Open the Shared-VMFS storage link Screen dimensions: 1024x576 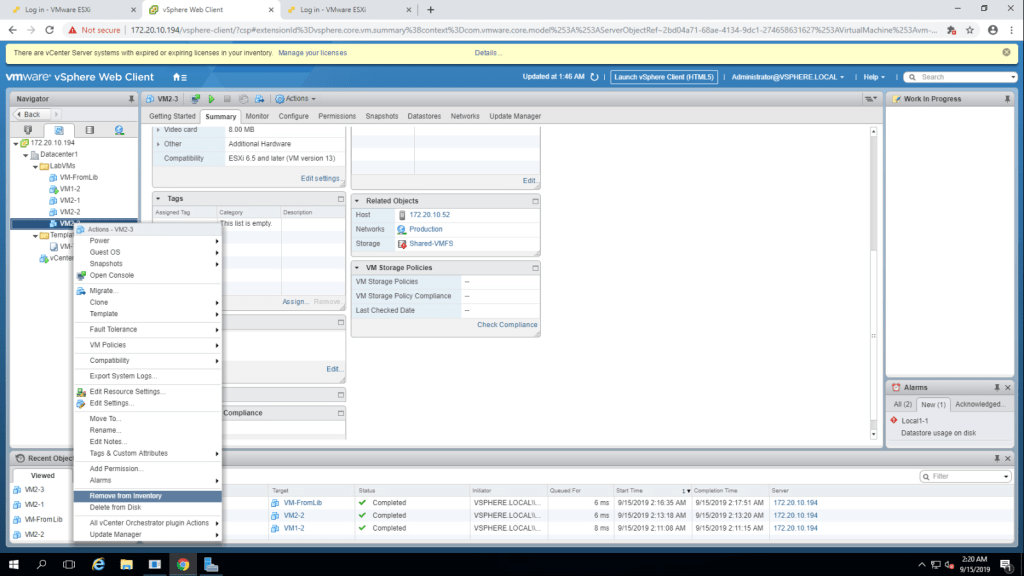pyautogui.click(x=432, y=243)
